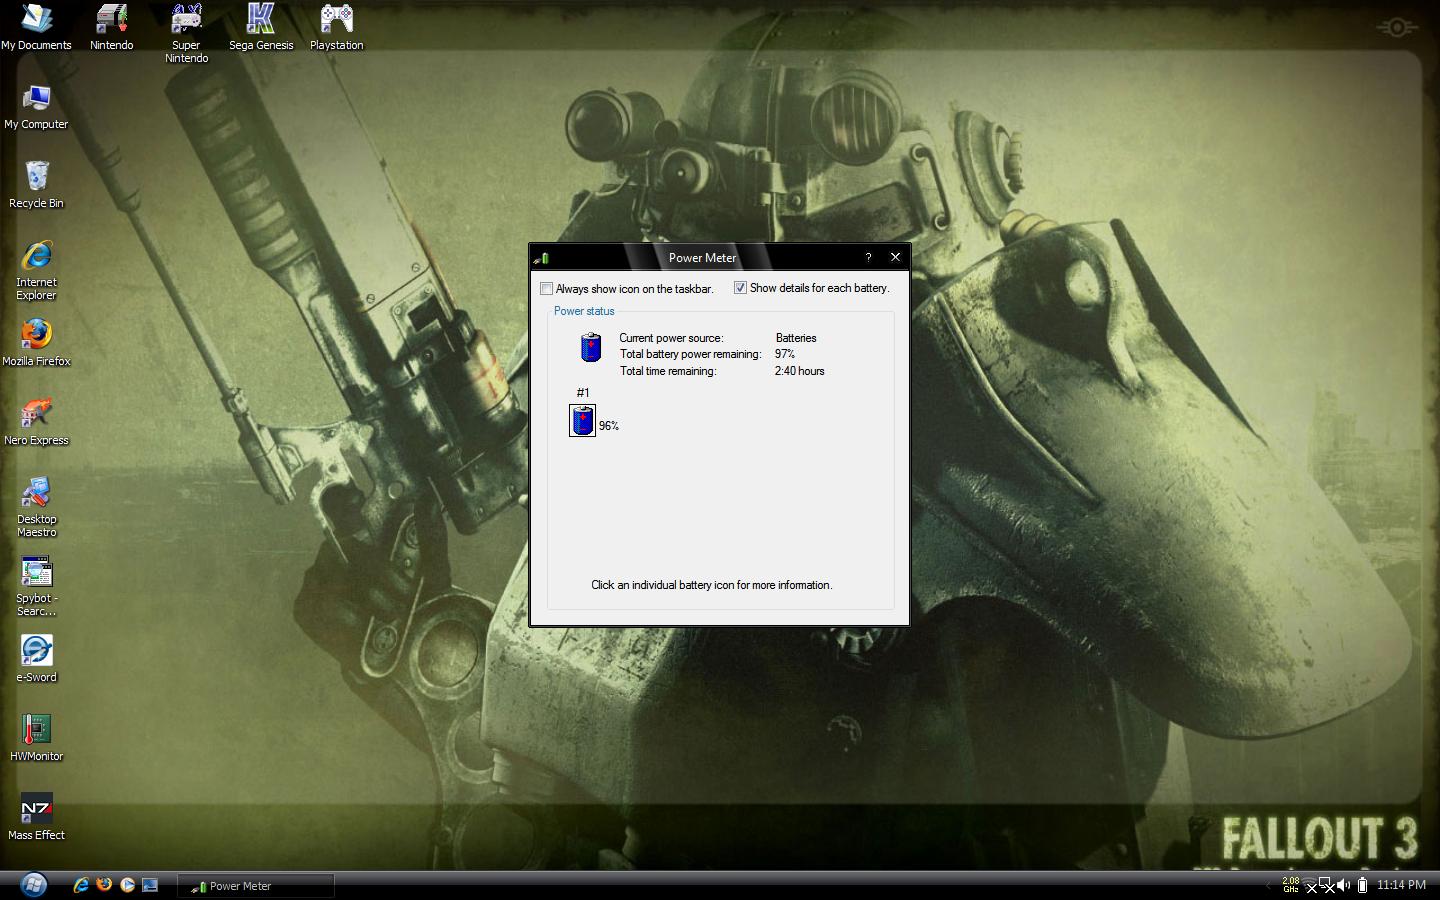Click the 96% label beside battery #1
The height and width of the screenshot is (900, 1440).
point(609,426)
